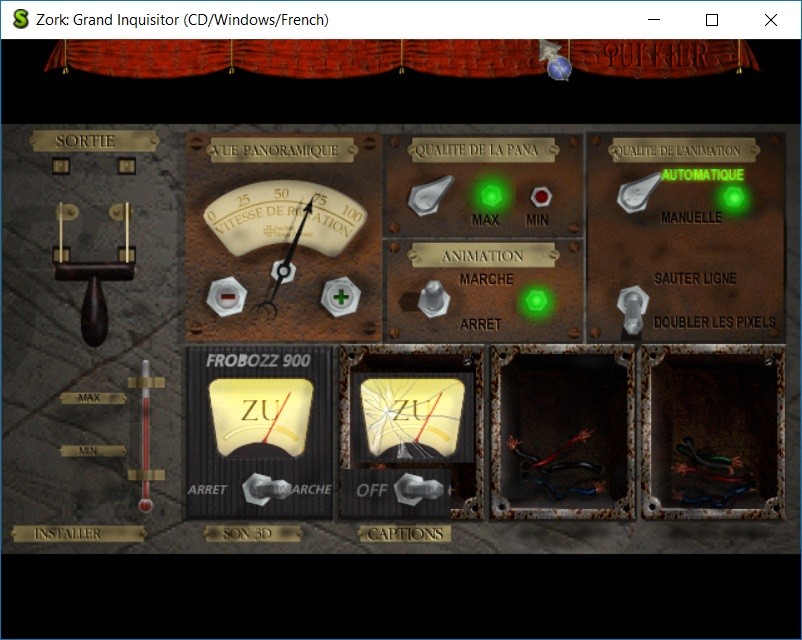Toggle the Captions OFF switch
The width and height of the screenshot is (802, 640).
418,489
